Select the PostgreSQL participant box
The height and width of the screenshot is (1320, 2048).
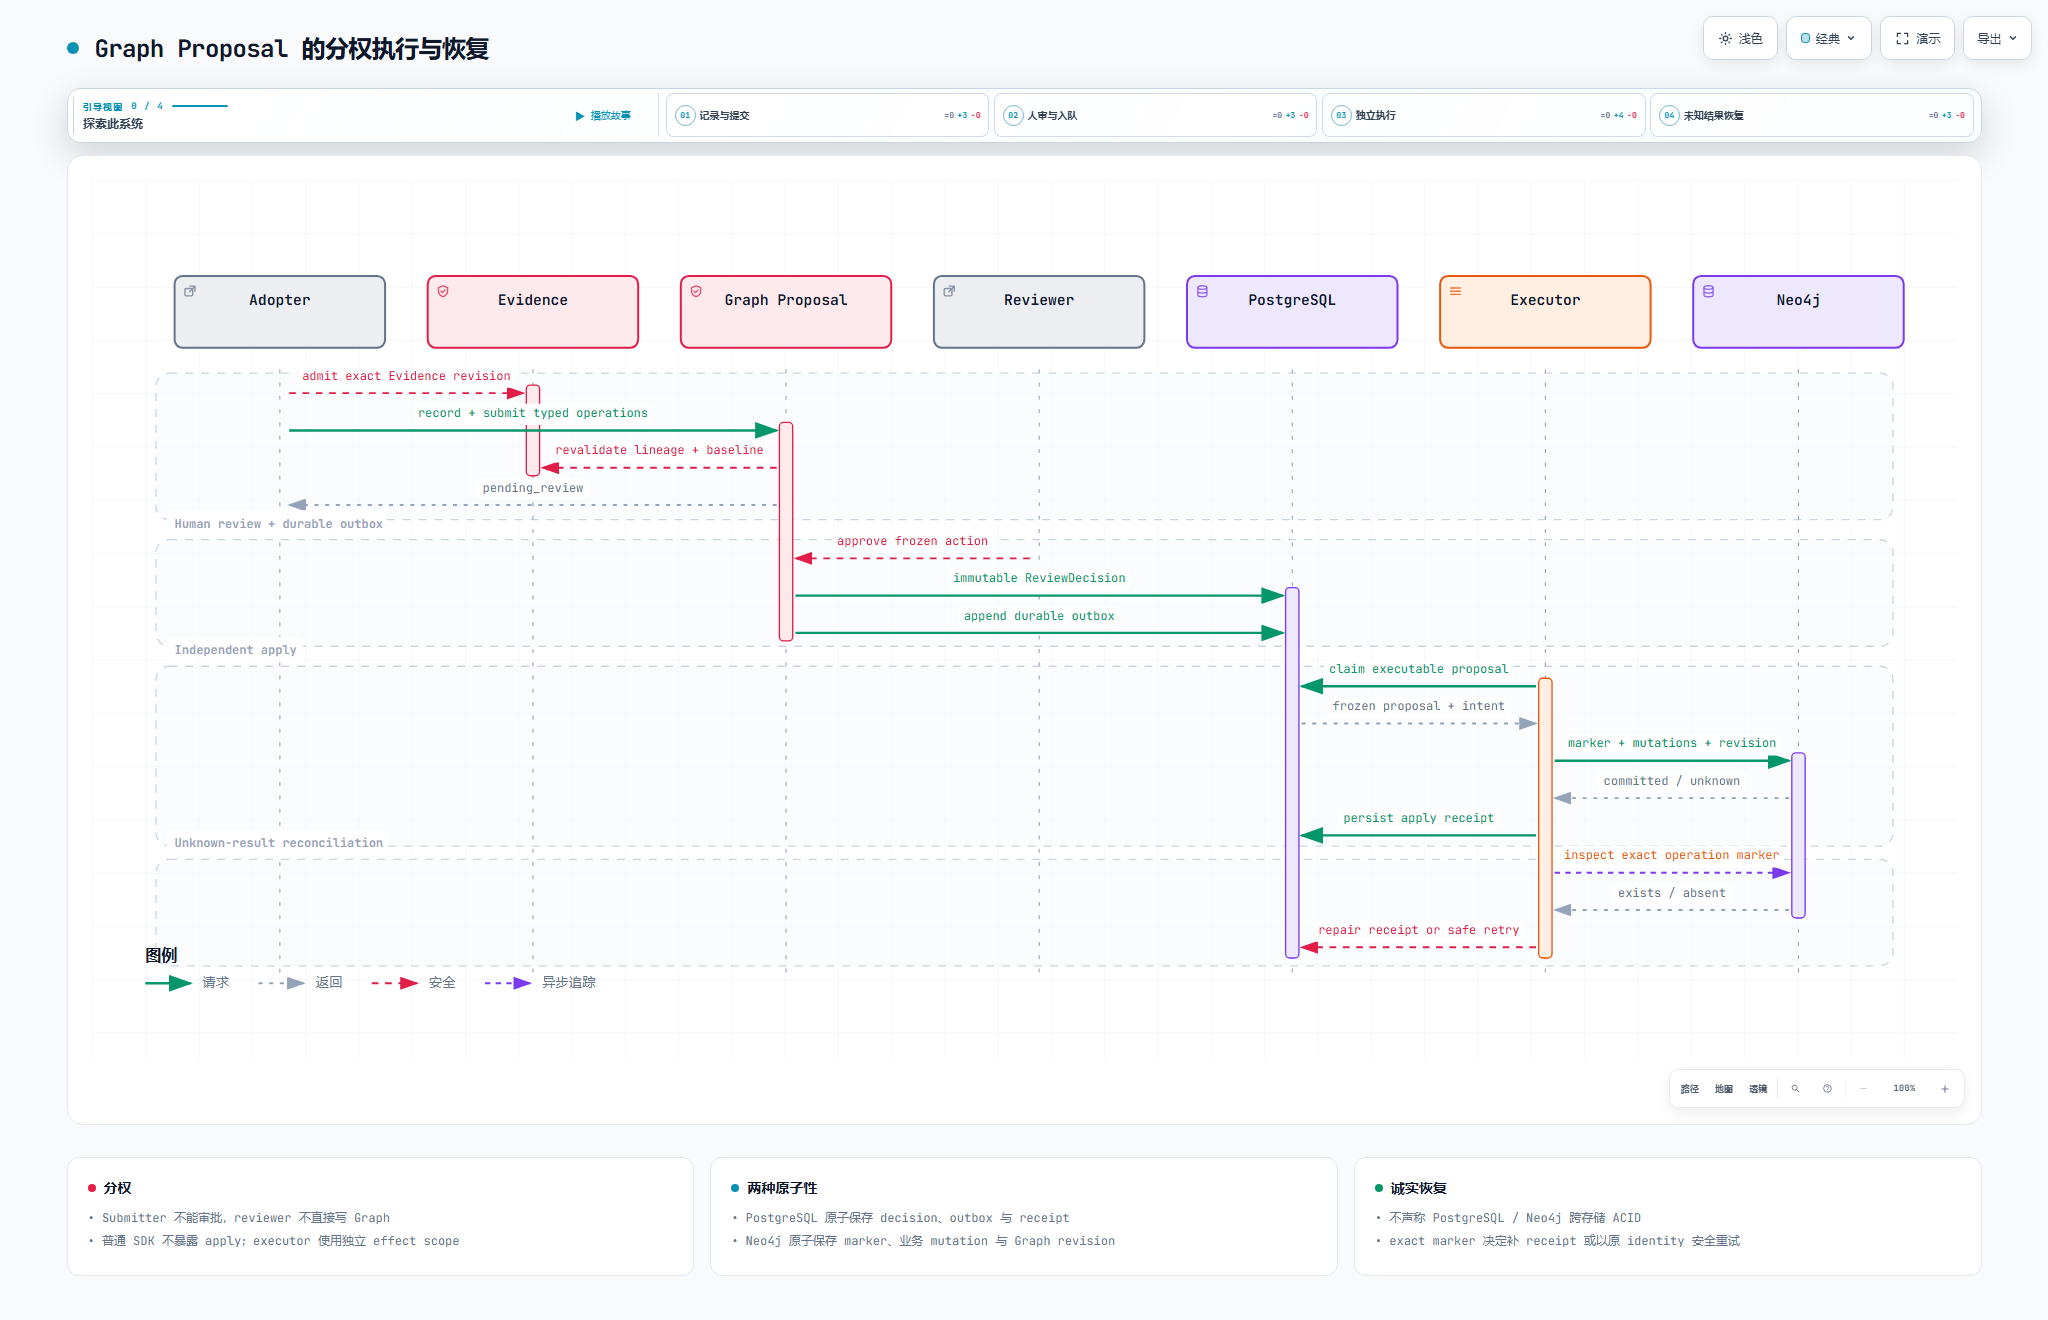coord(1292,312)
